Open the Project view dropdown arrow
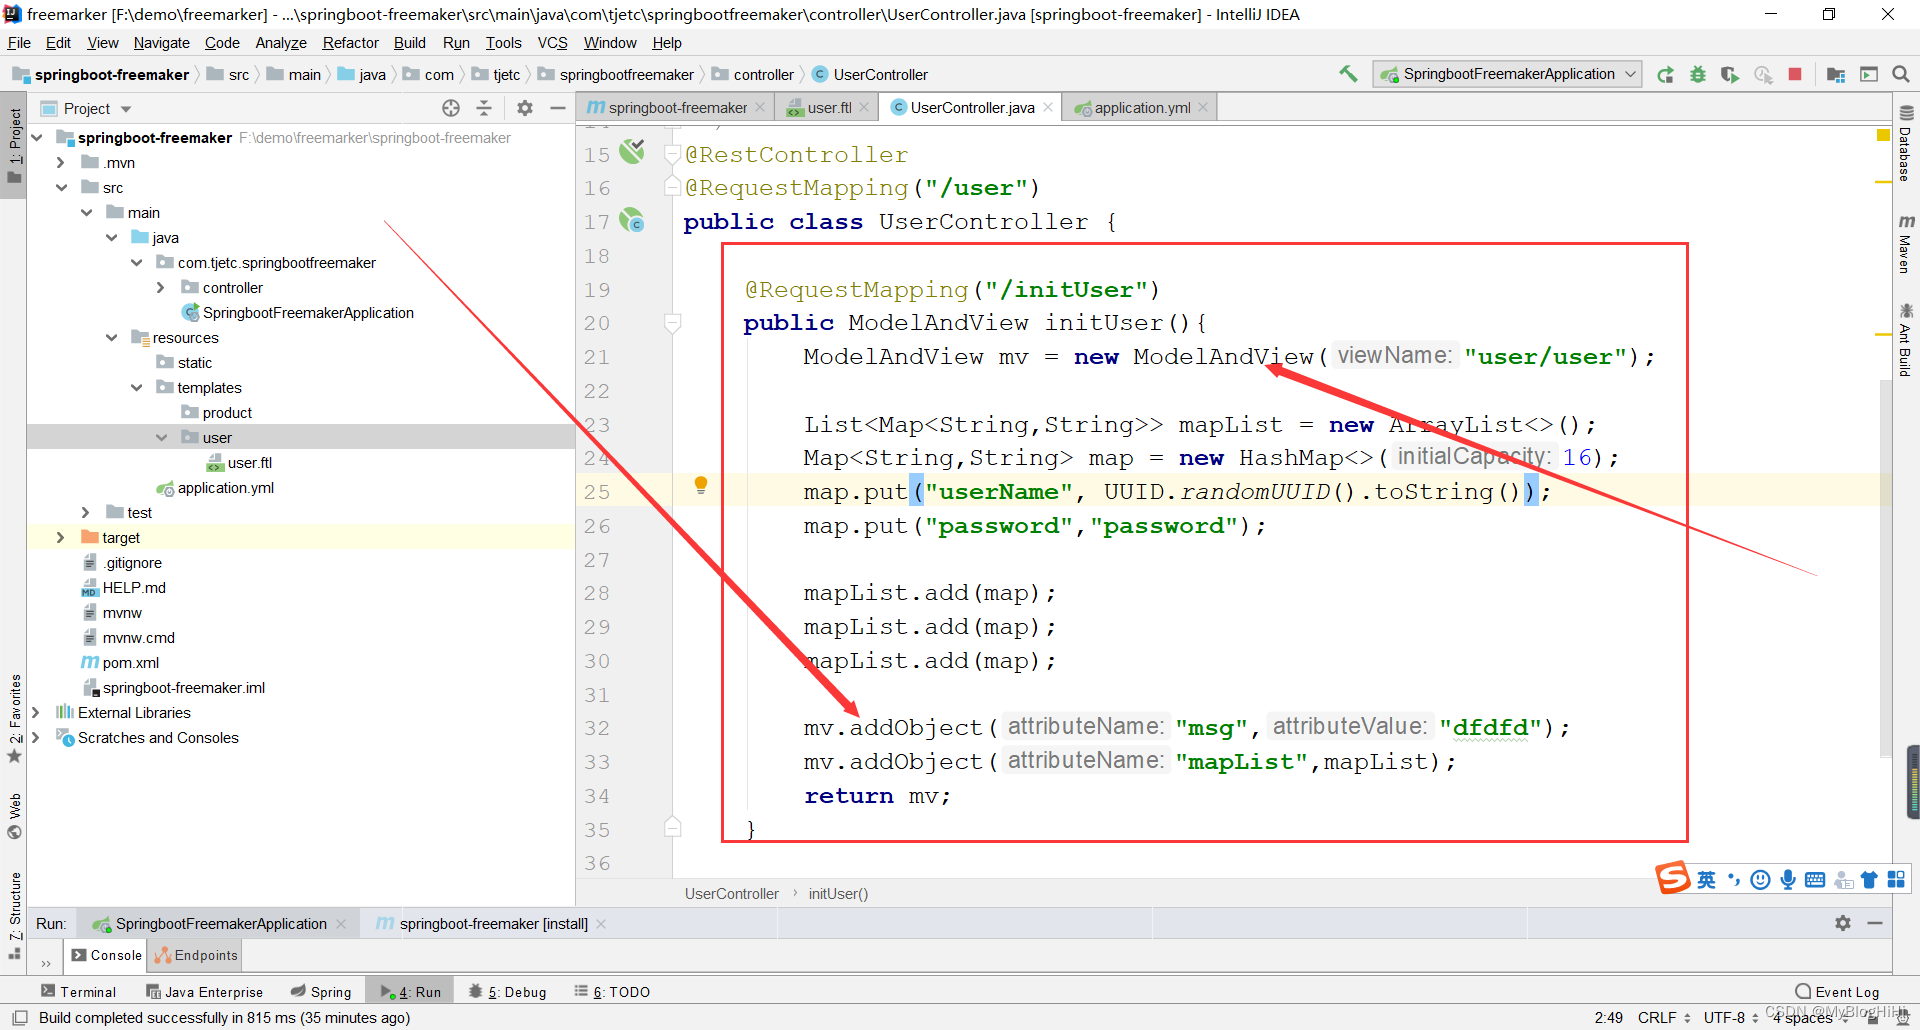 [x=126, y=109]
